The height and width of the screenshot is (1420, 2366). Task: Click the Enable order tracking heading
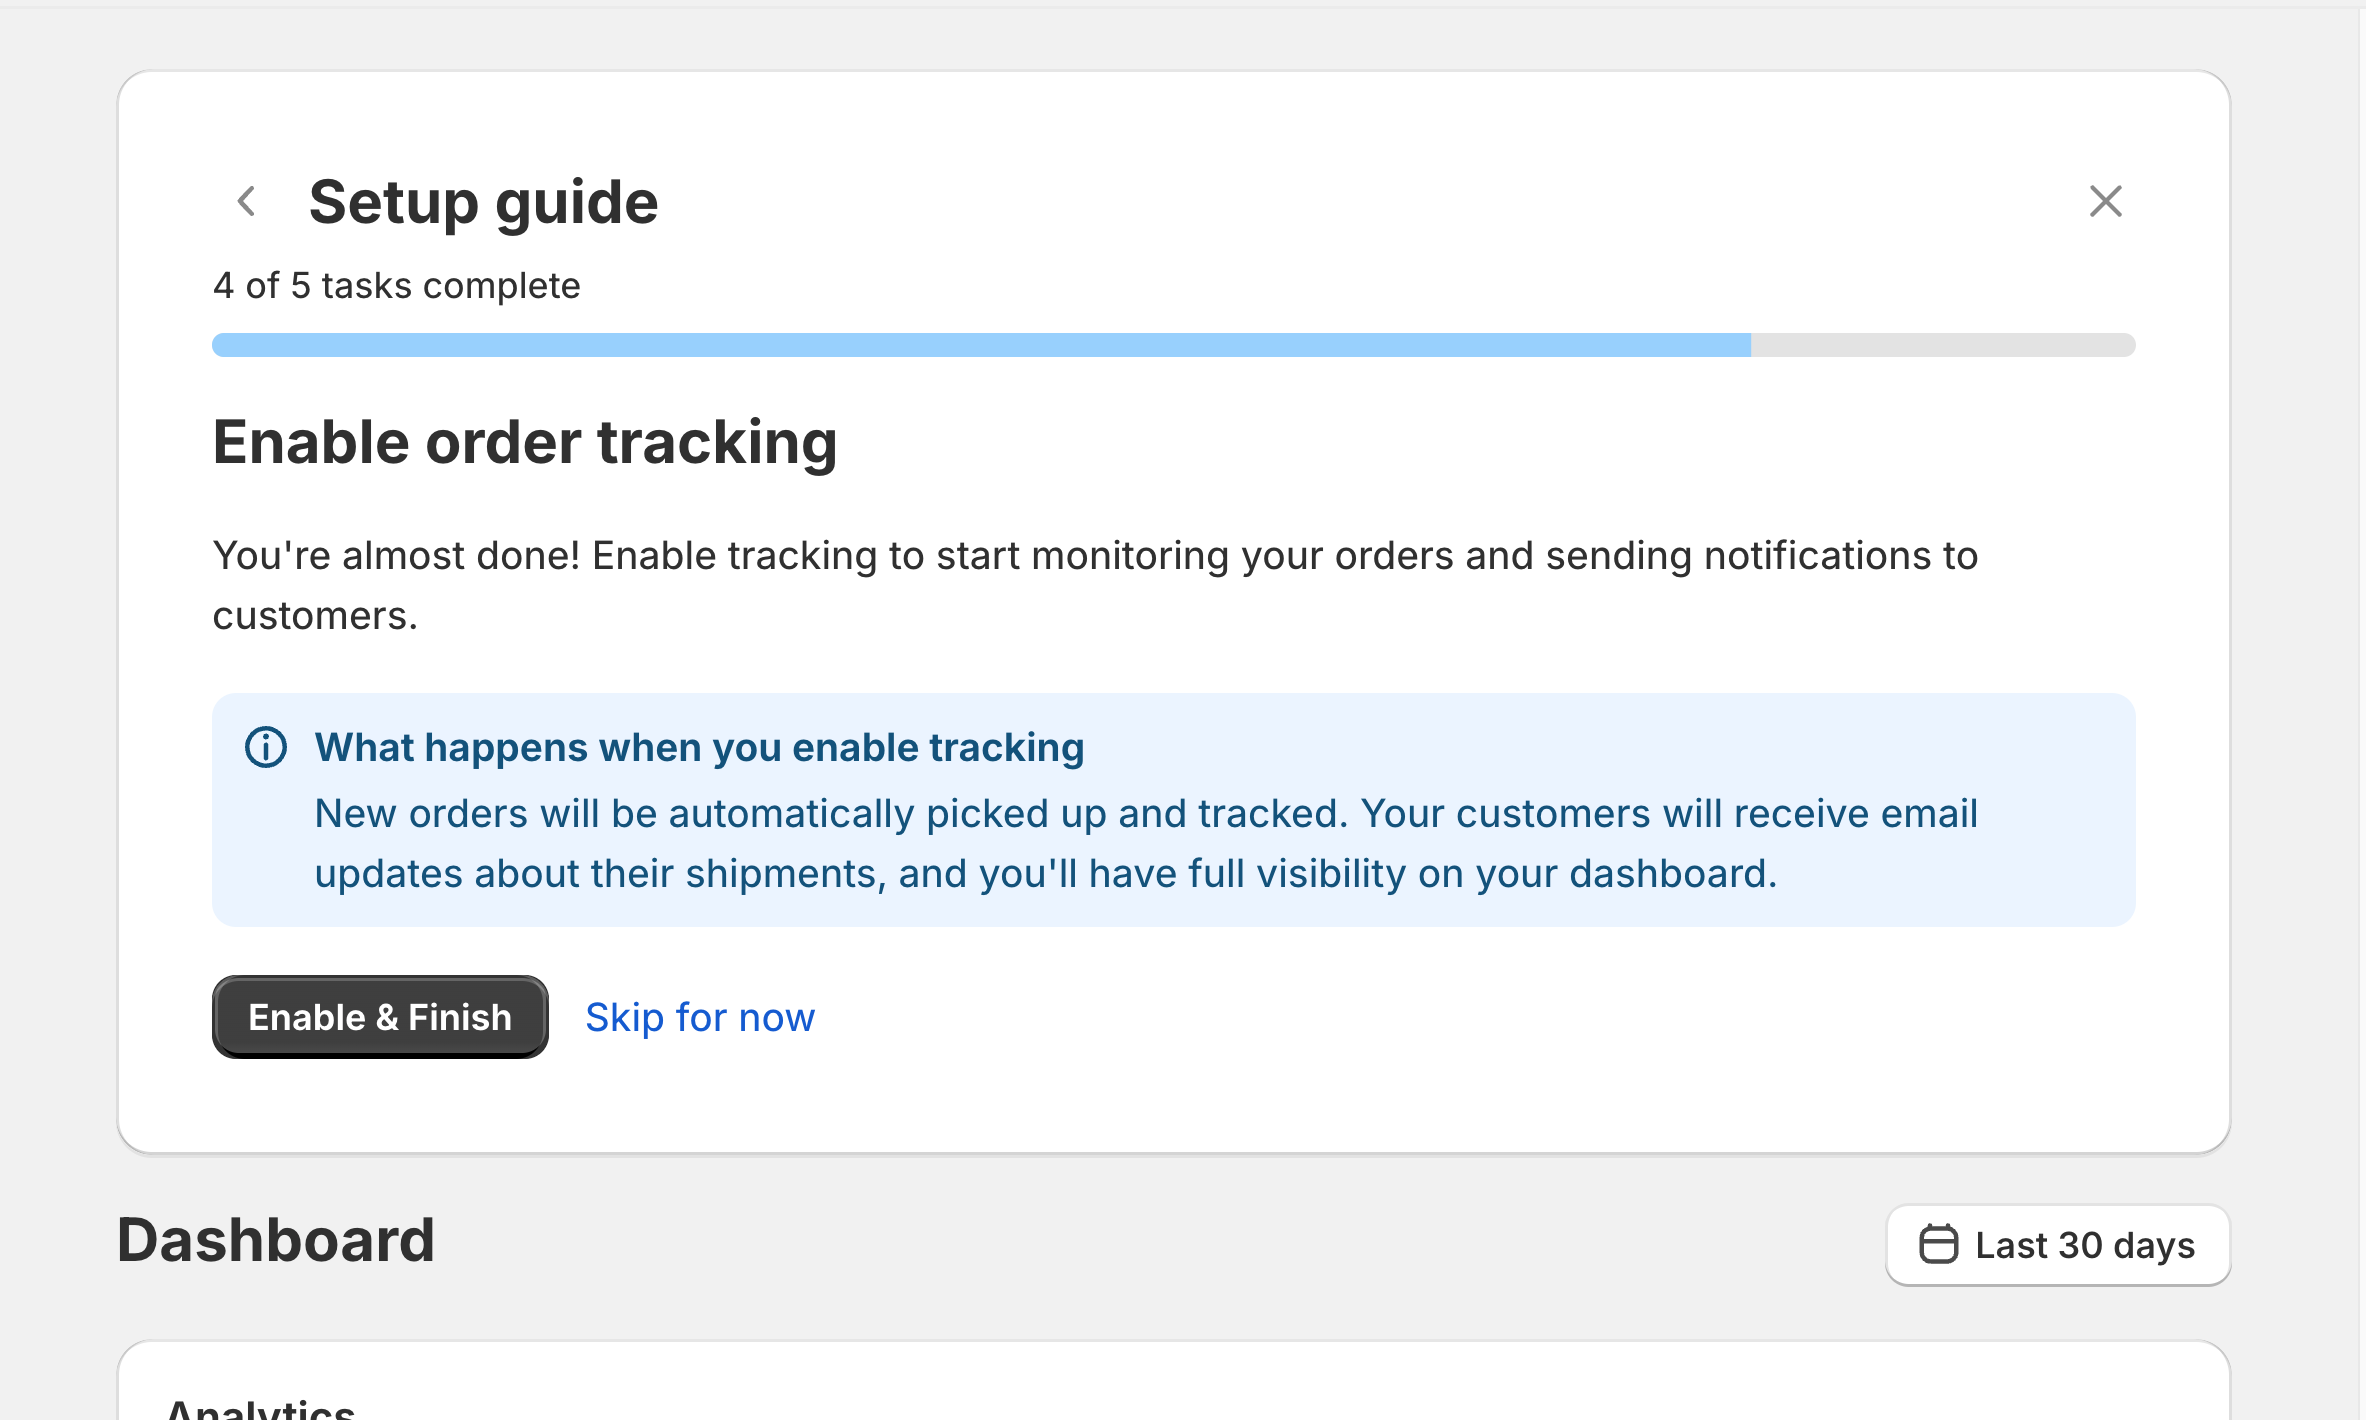coord(525,442)
